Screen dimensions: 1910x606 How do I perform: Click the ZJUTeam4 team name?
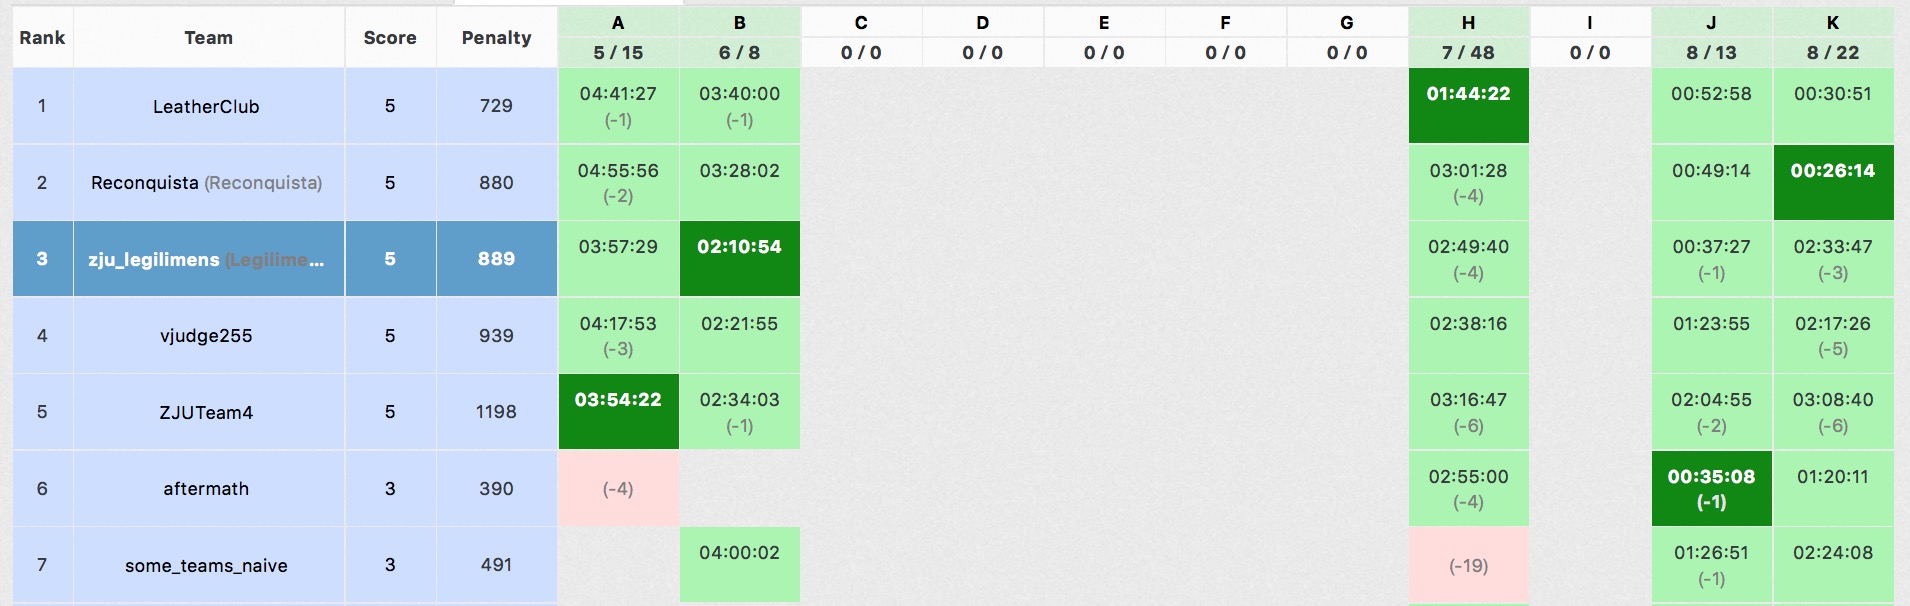point(206,412)
